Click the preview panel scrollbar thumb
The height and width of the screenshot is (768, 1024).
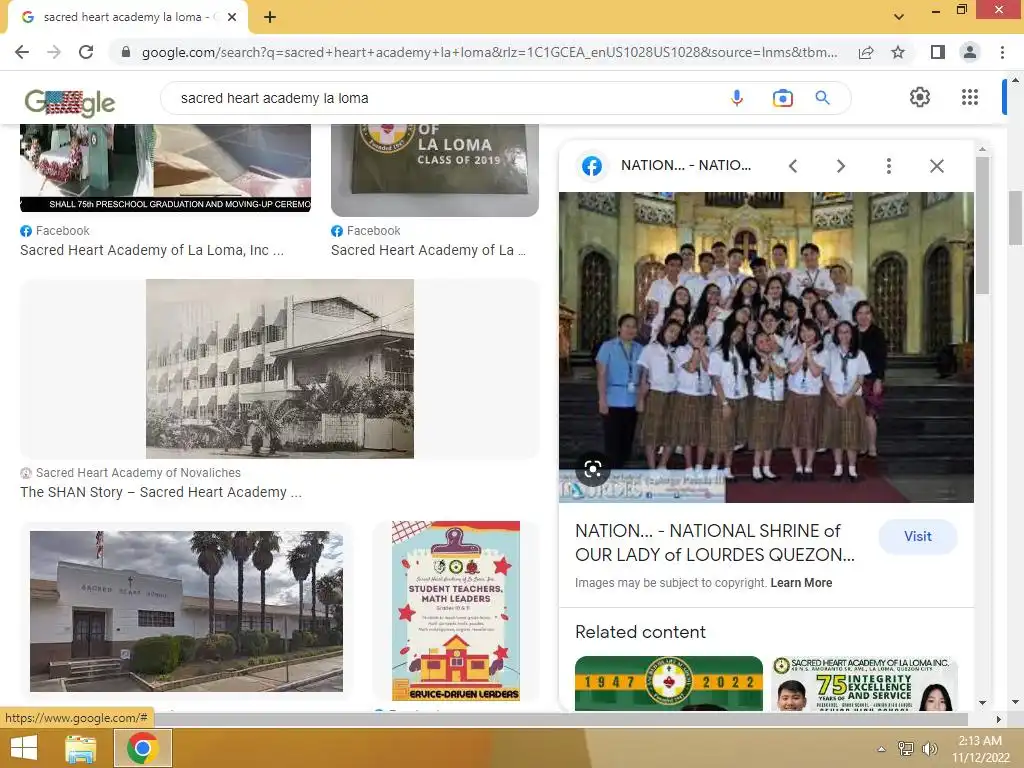pyautogui.click(x=982, y=225)
